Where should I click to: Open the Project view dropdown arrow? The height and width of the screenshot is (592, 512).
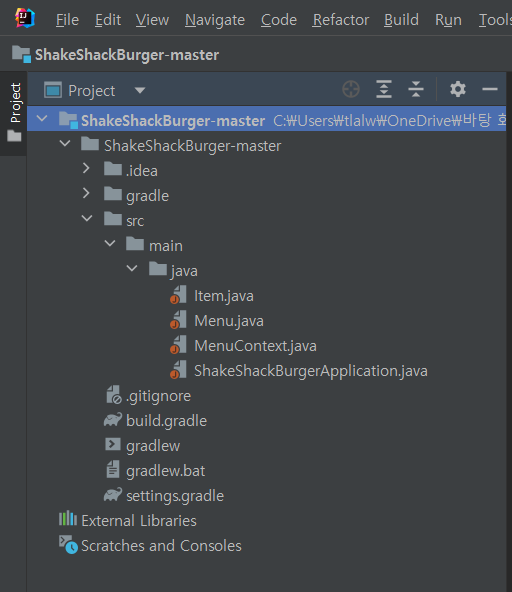pyautogui.click(x=140, y=91)
